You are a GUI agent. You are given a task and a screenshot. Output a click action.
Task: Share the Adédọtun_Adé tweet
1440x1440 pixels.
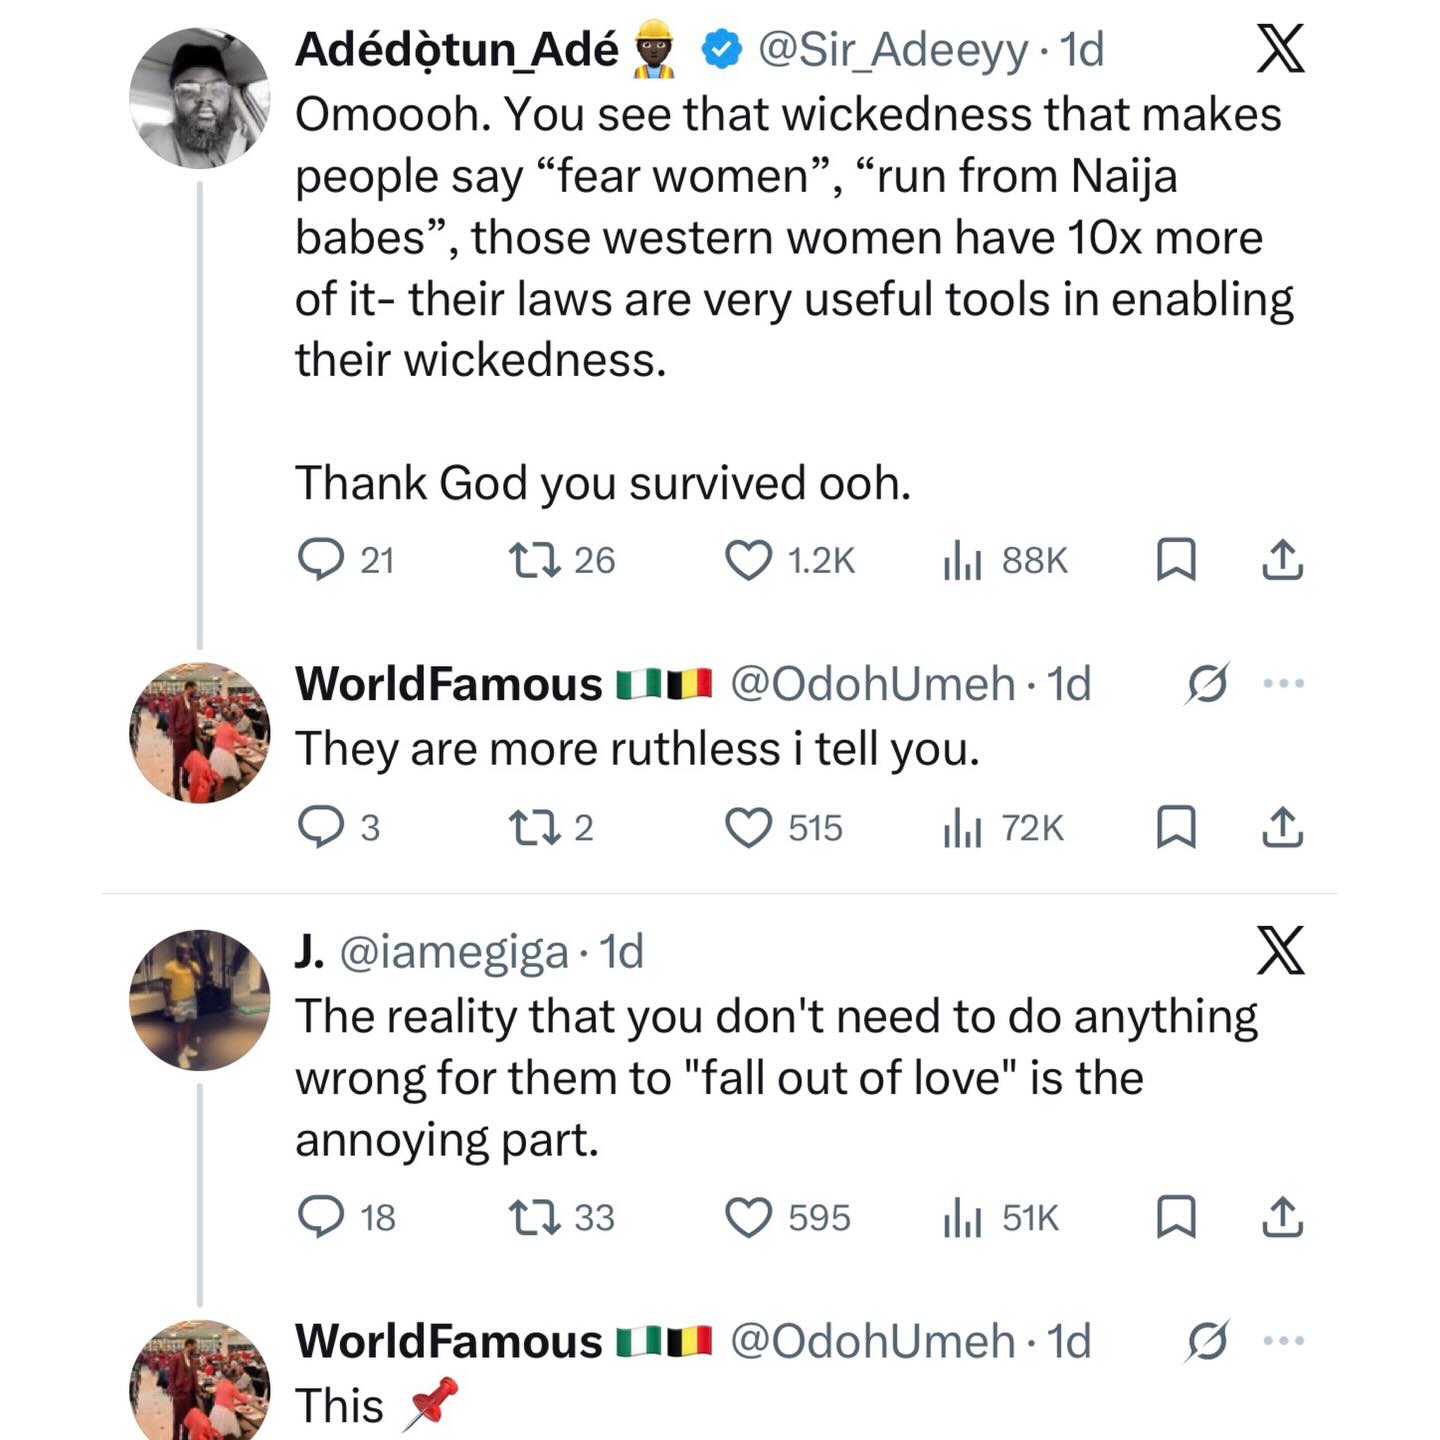click(1282, 560)
